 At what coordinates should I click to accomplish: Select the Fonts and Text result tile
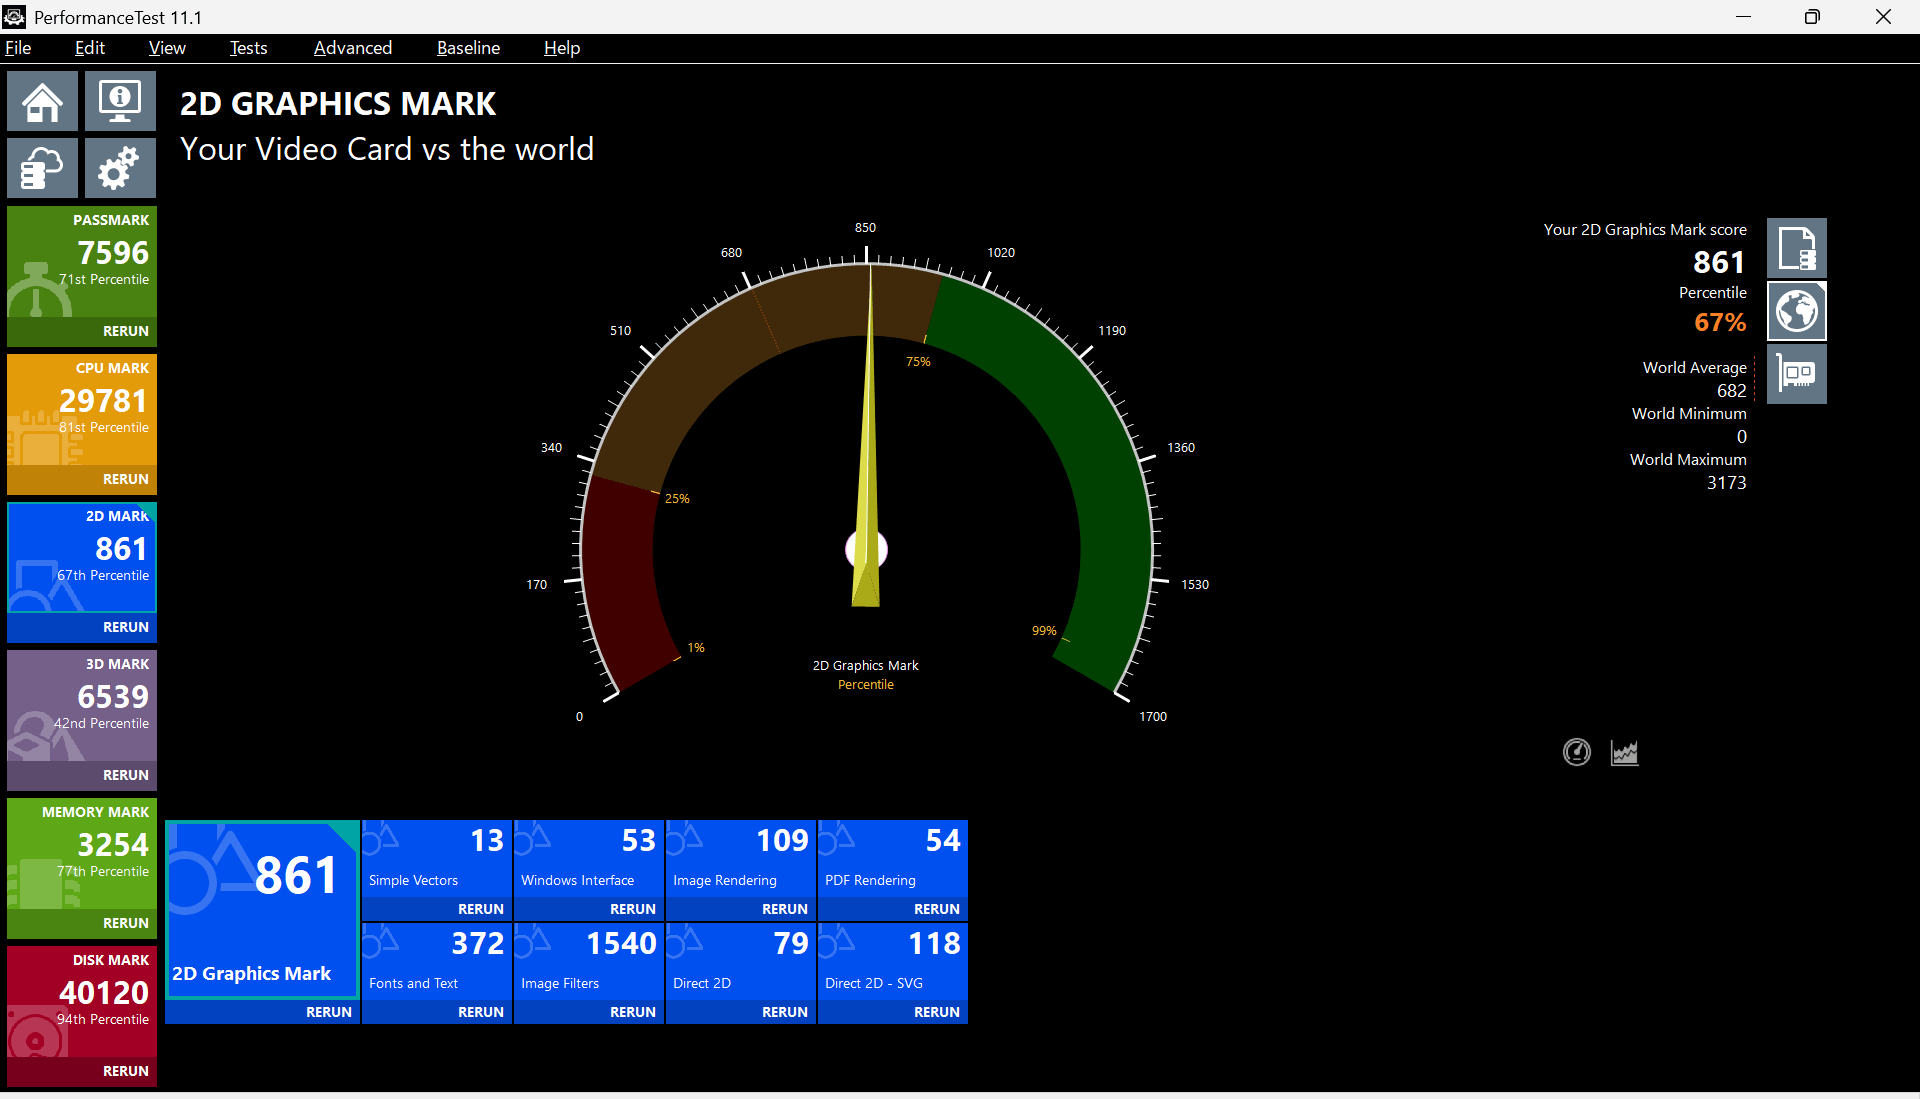[x=437, y=962]
